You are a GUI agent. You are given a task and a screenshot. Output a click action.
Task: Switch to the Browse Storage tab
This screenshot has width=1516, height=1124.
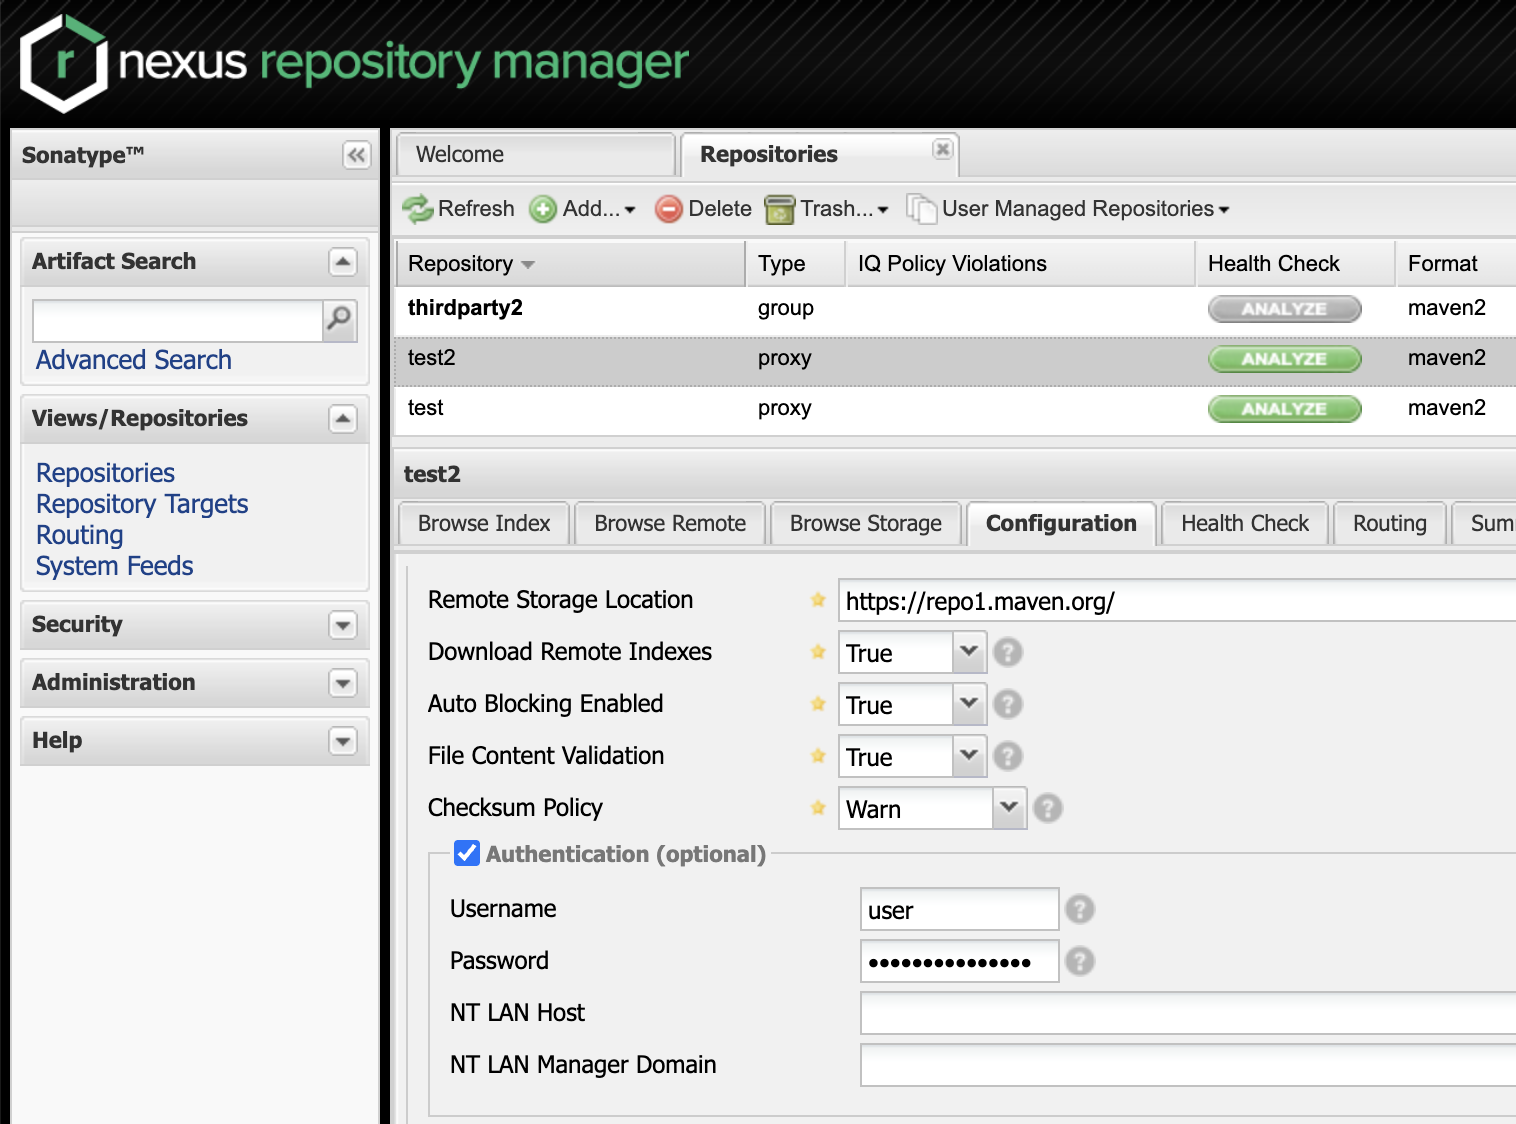(865, 524)
